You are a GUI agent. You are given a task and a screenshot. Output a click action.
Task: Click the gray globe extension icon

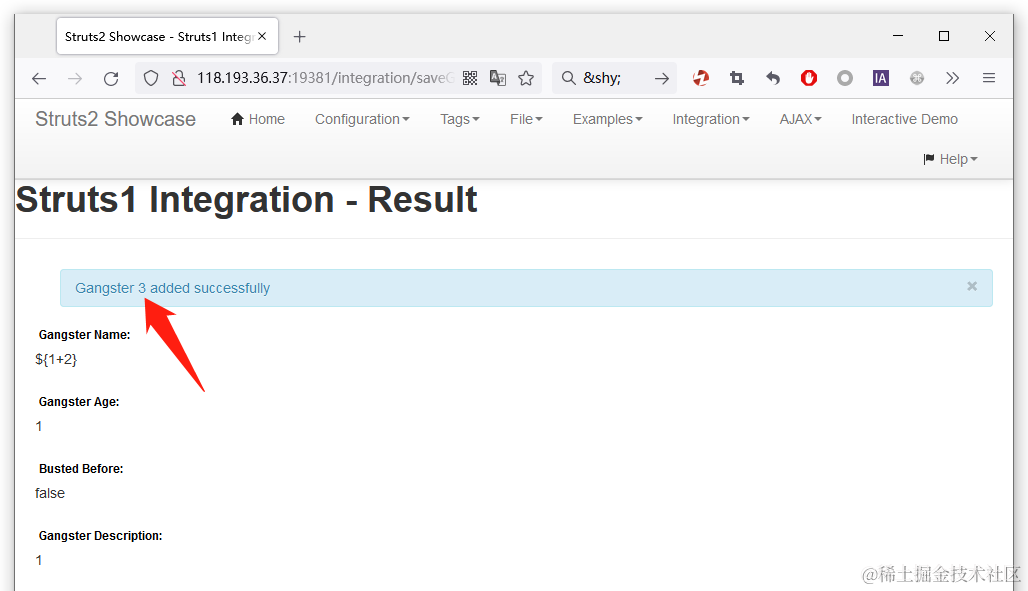917,79
